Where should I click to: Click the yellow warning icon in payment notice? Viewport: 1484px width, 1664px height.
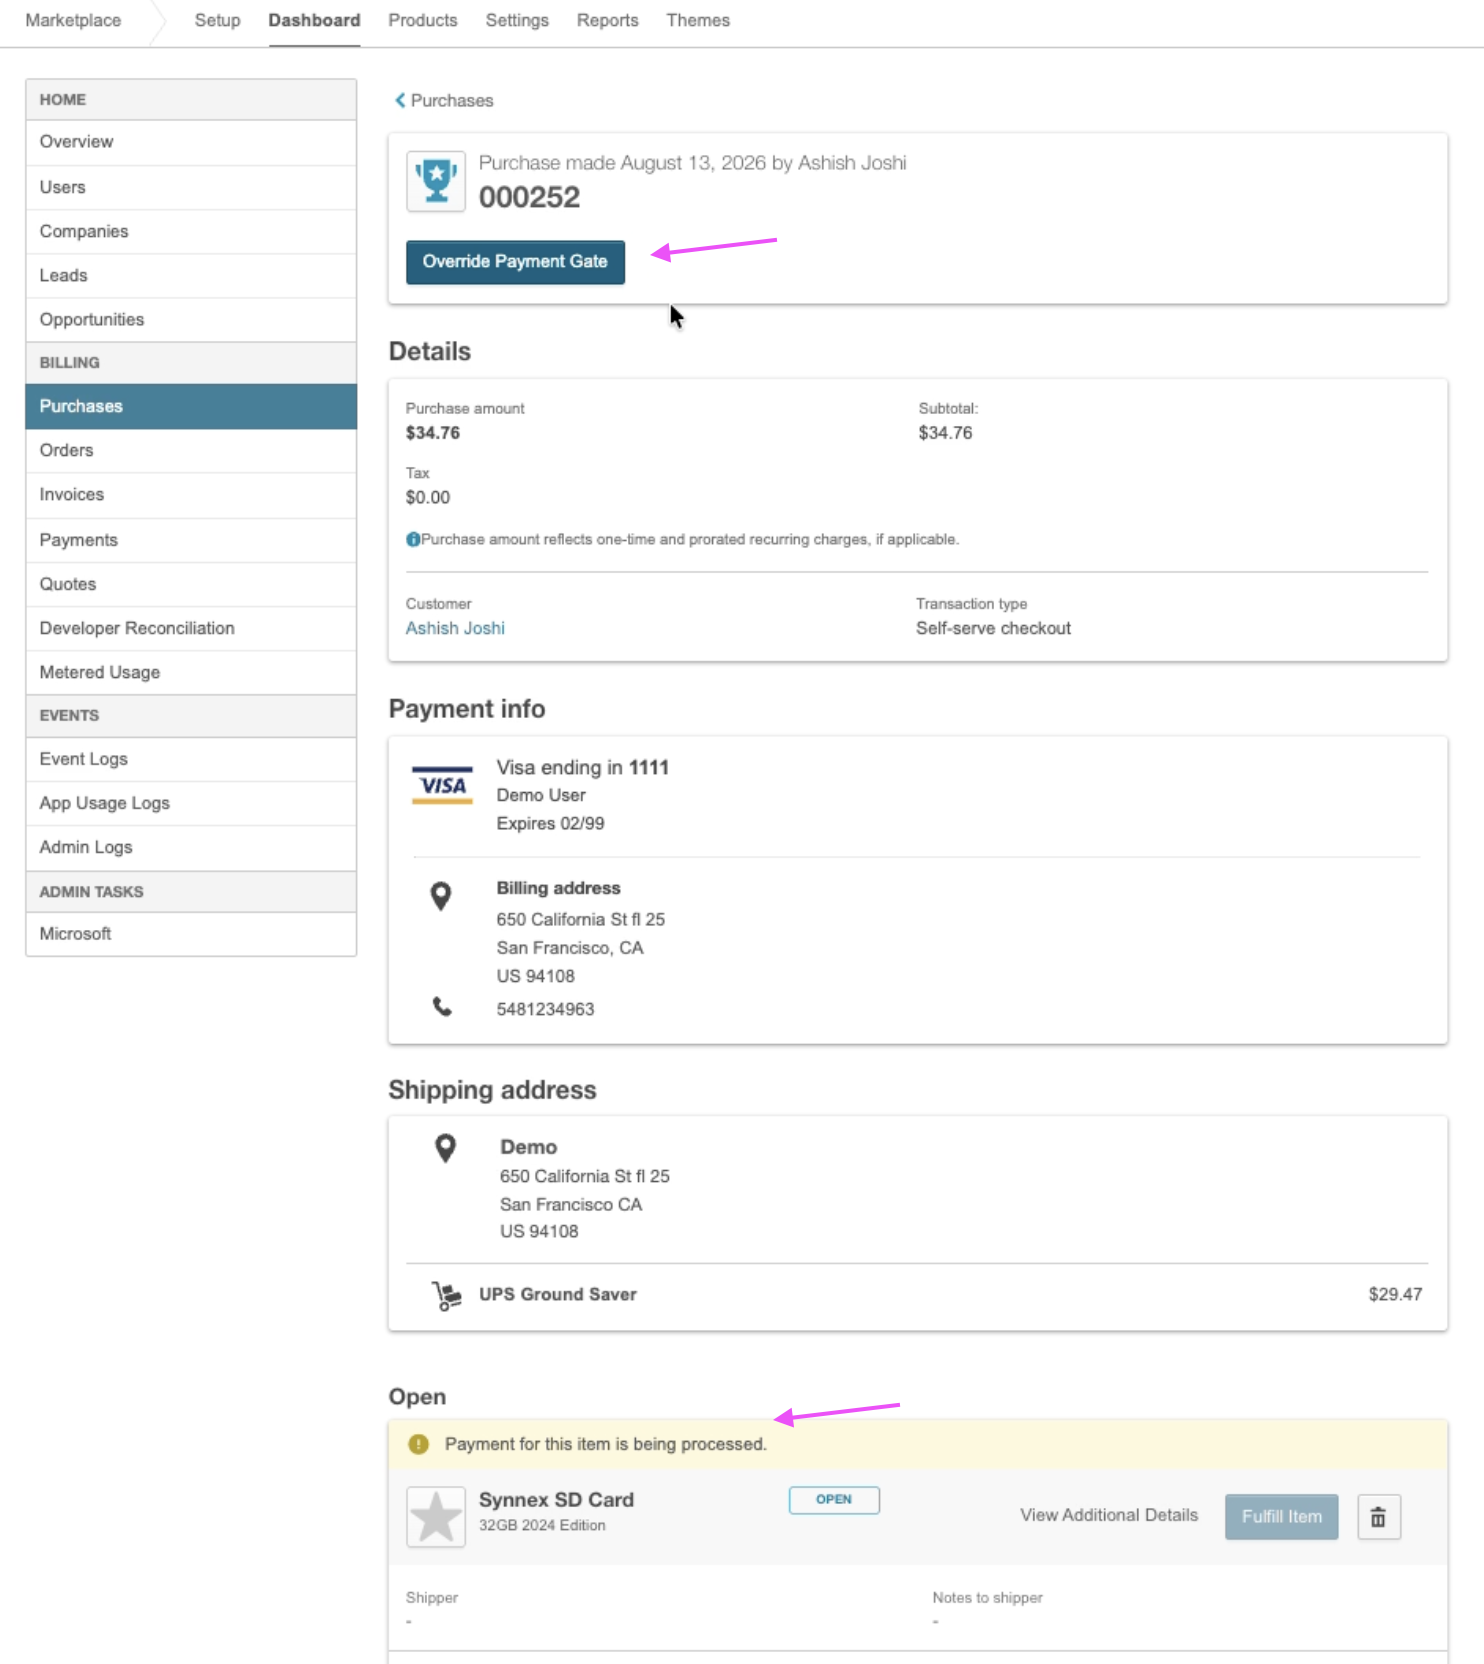[x=419, y=1444]
